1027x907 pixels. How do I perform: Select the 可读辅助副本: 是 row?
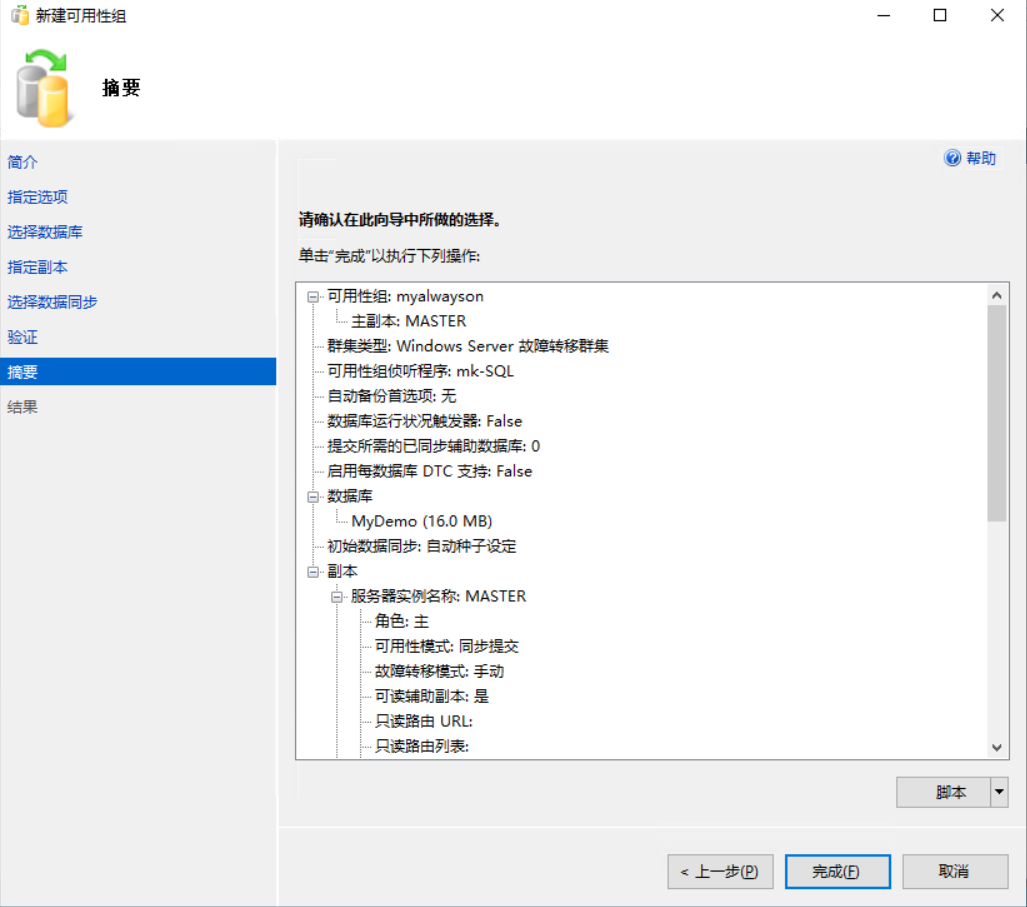432,696
